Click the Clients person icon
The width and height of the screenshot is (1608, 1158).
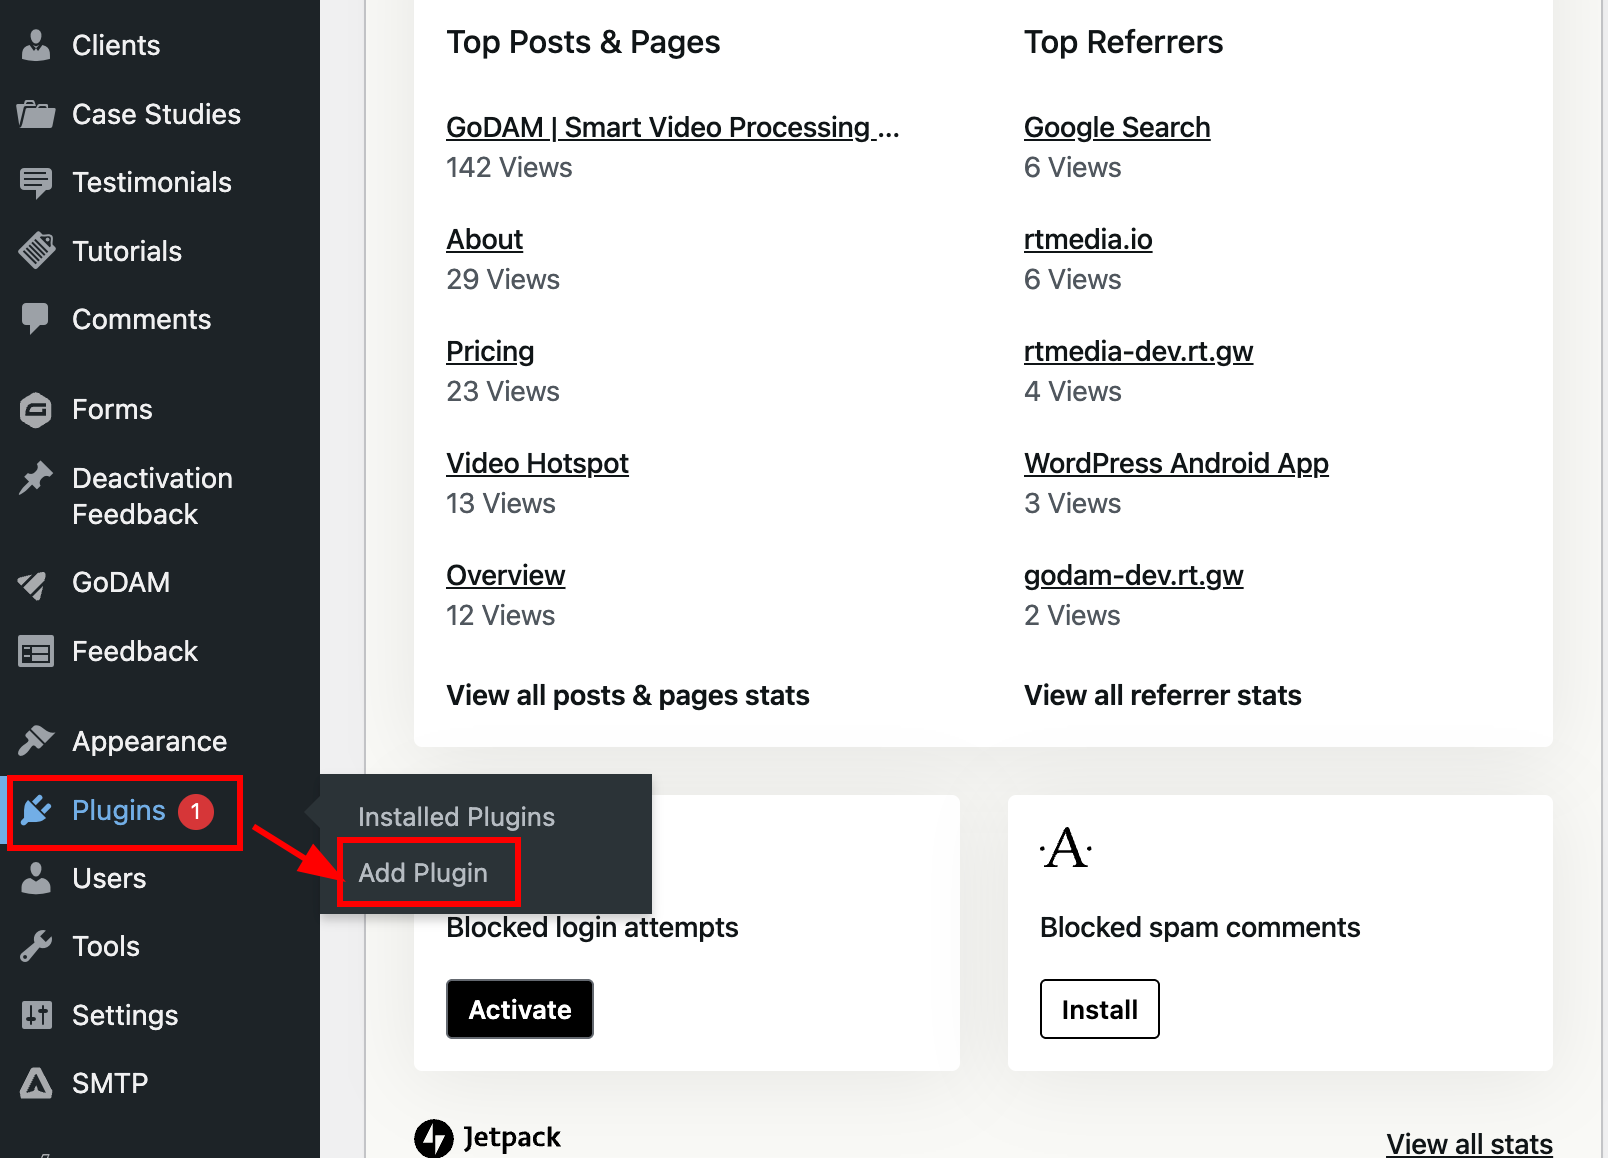click(36, 45)
